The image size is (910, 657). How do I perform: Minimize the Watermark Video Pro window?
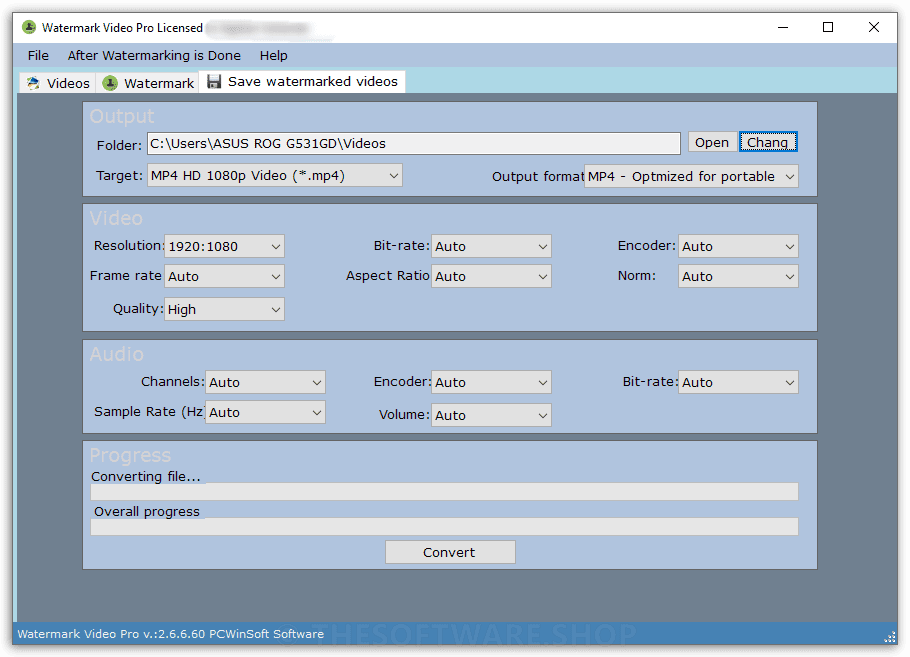click(783, 27)
